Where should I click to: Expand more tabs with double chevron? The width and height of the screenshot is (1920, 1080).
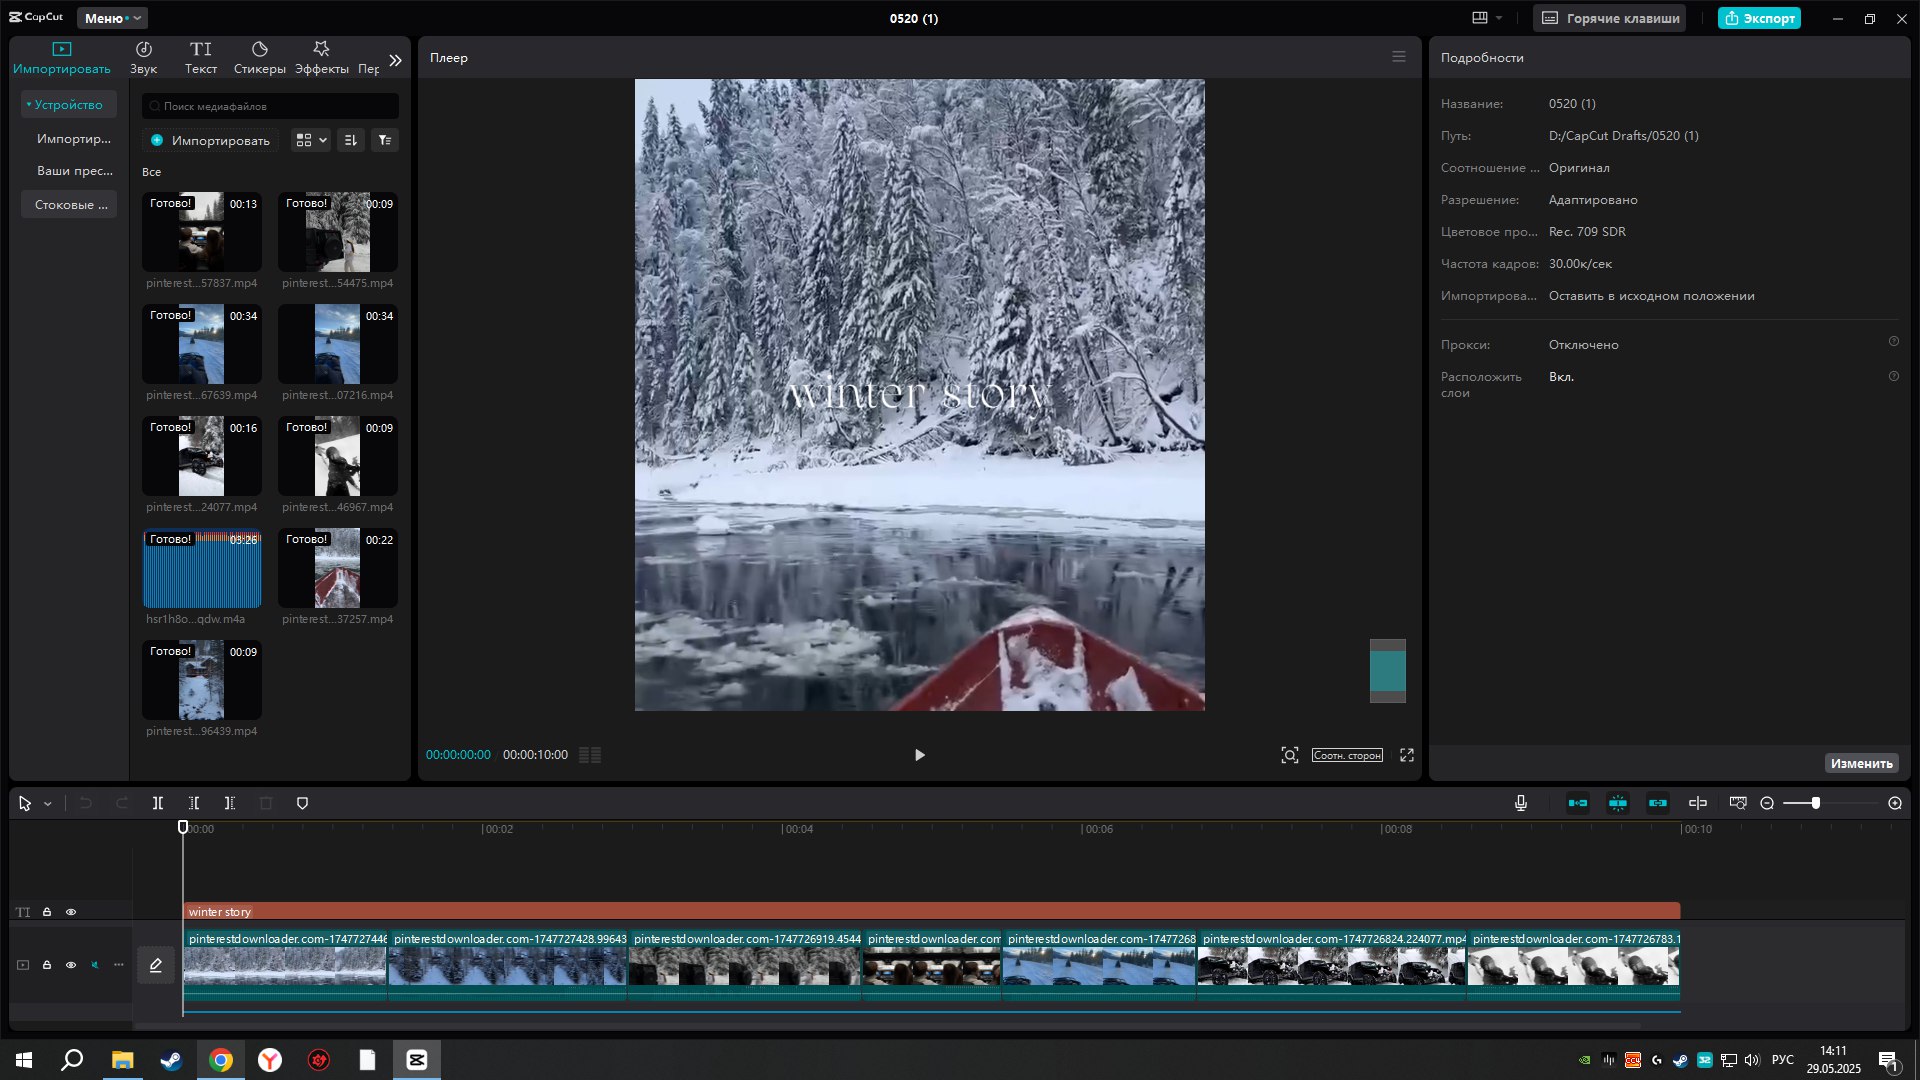pos(395,60)
